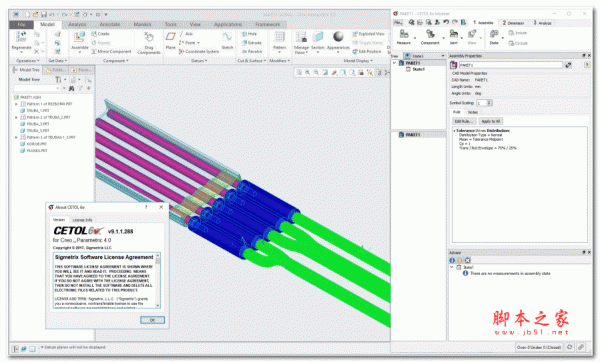Toggle the error filter icon in Advisor
The width and height of the screenshot is (600, 363).
click(x=467, y=260)
